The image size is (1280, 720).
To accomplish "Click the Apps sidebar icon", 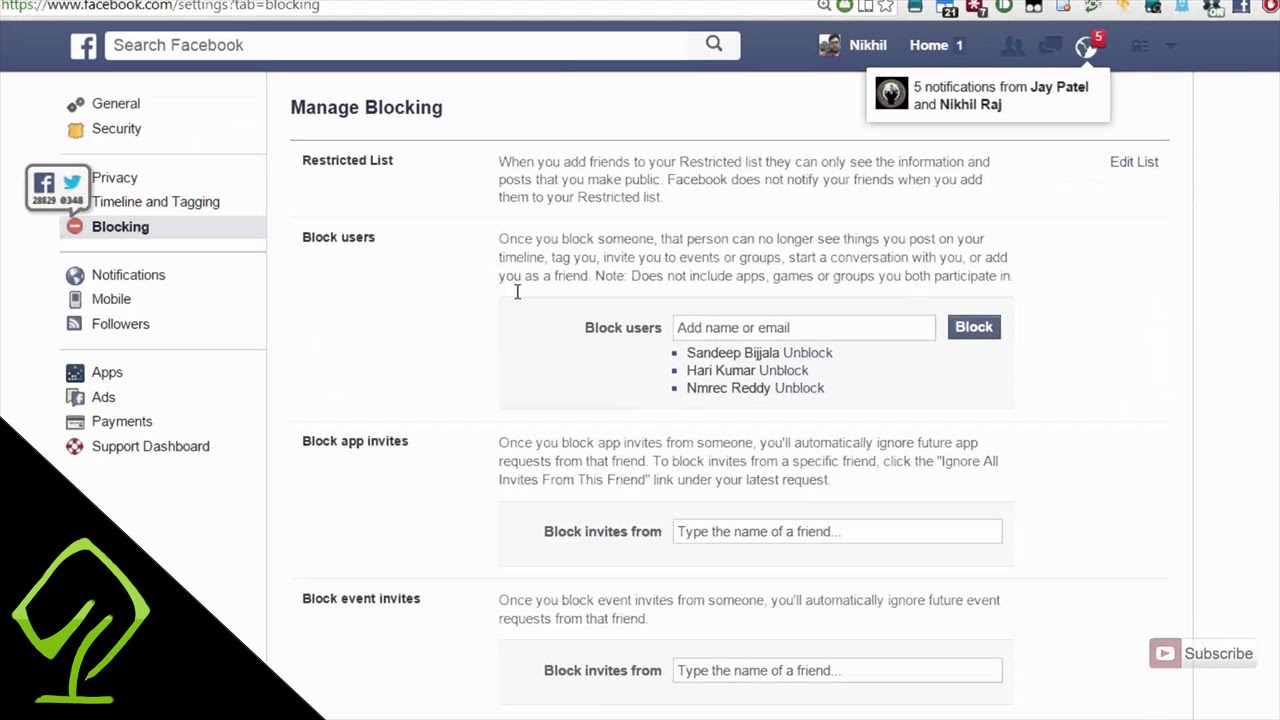I will click(x=75, y=373).
